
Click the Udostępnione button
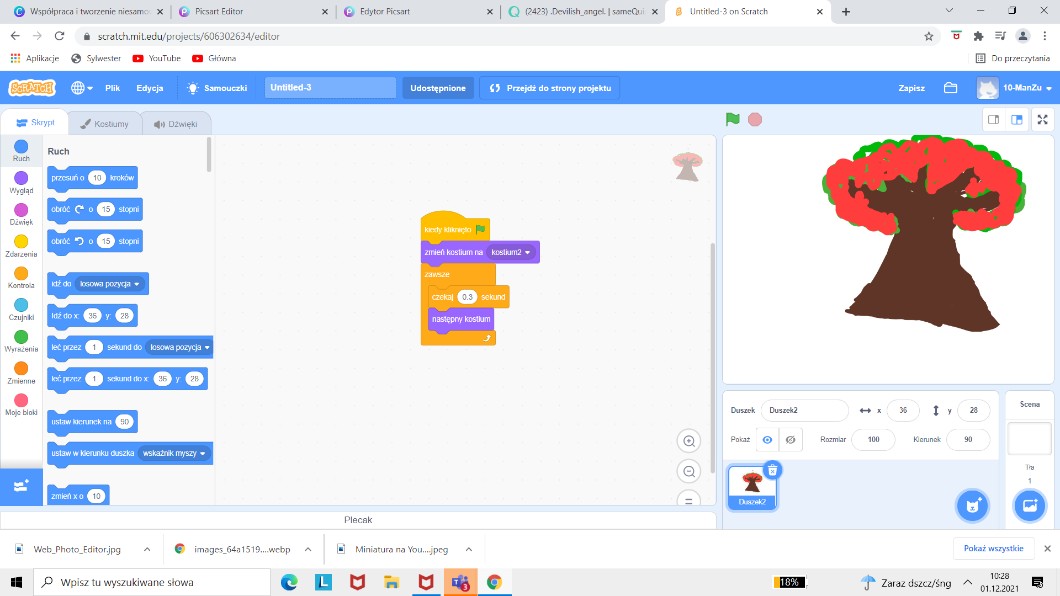[438, 88]
